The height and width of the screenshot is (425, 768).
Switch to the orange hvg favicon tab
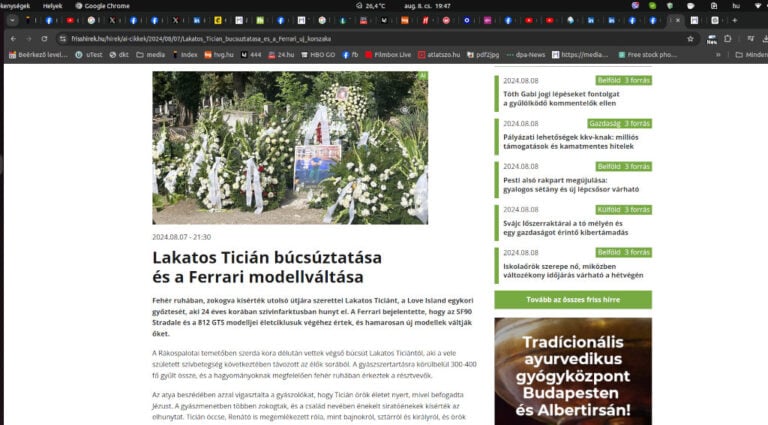coord(405,21)
